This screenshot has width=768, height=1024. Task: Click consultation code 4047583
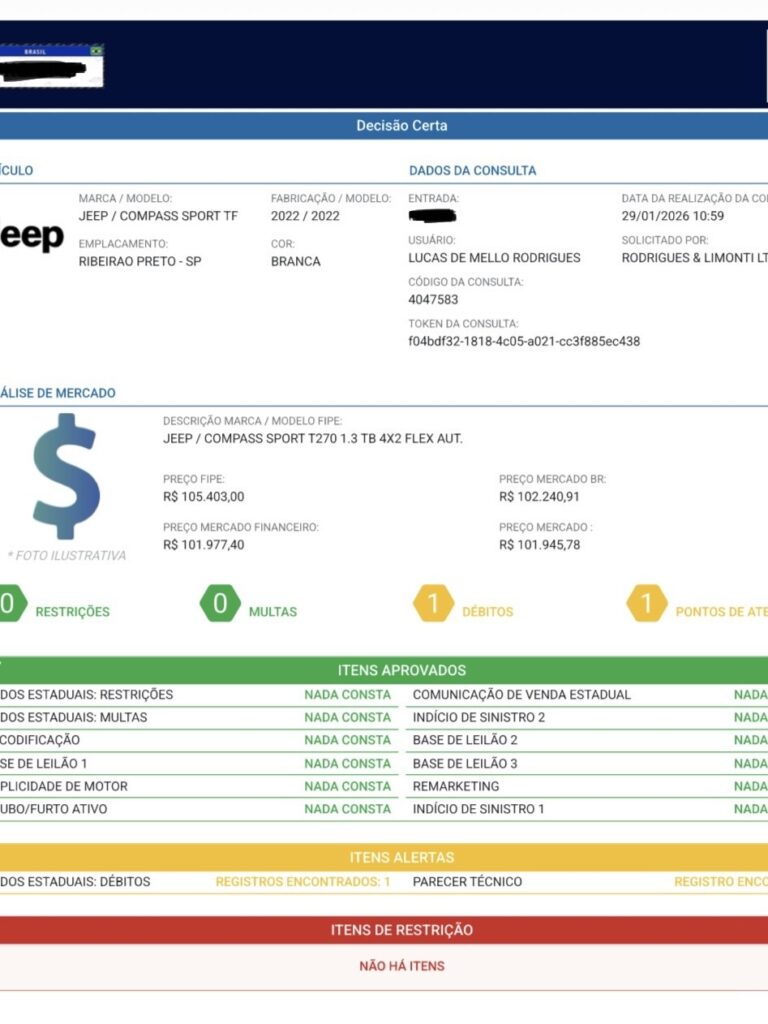click(x=433, y=300)
